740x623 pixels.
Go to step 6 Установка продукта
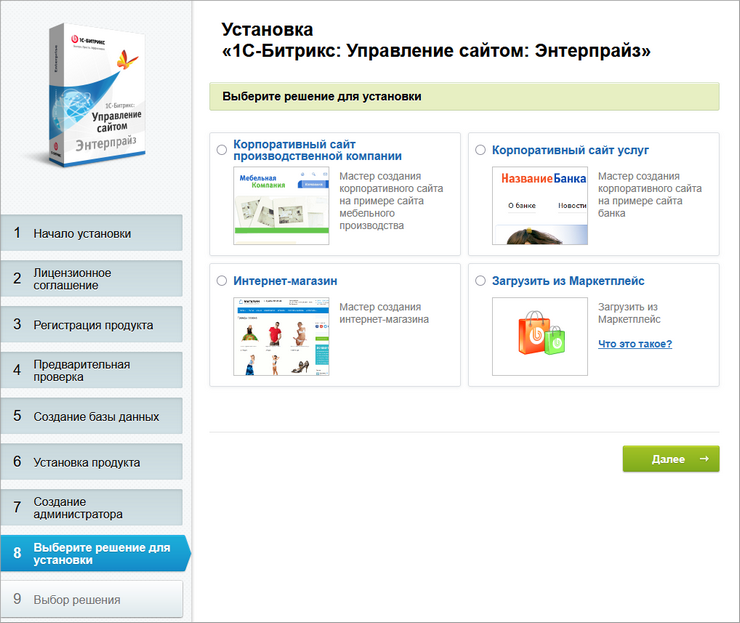pos(91,462)
